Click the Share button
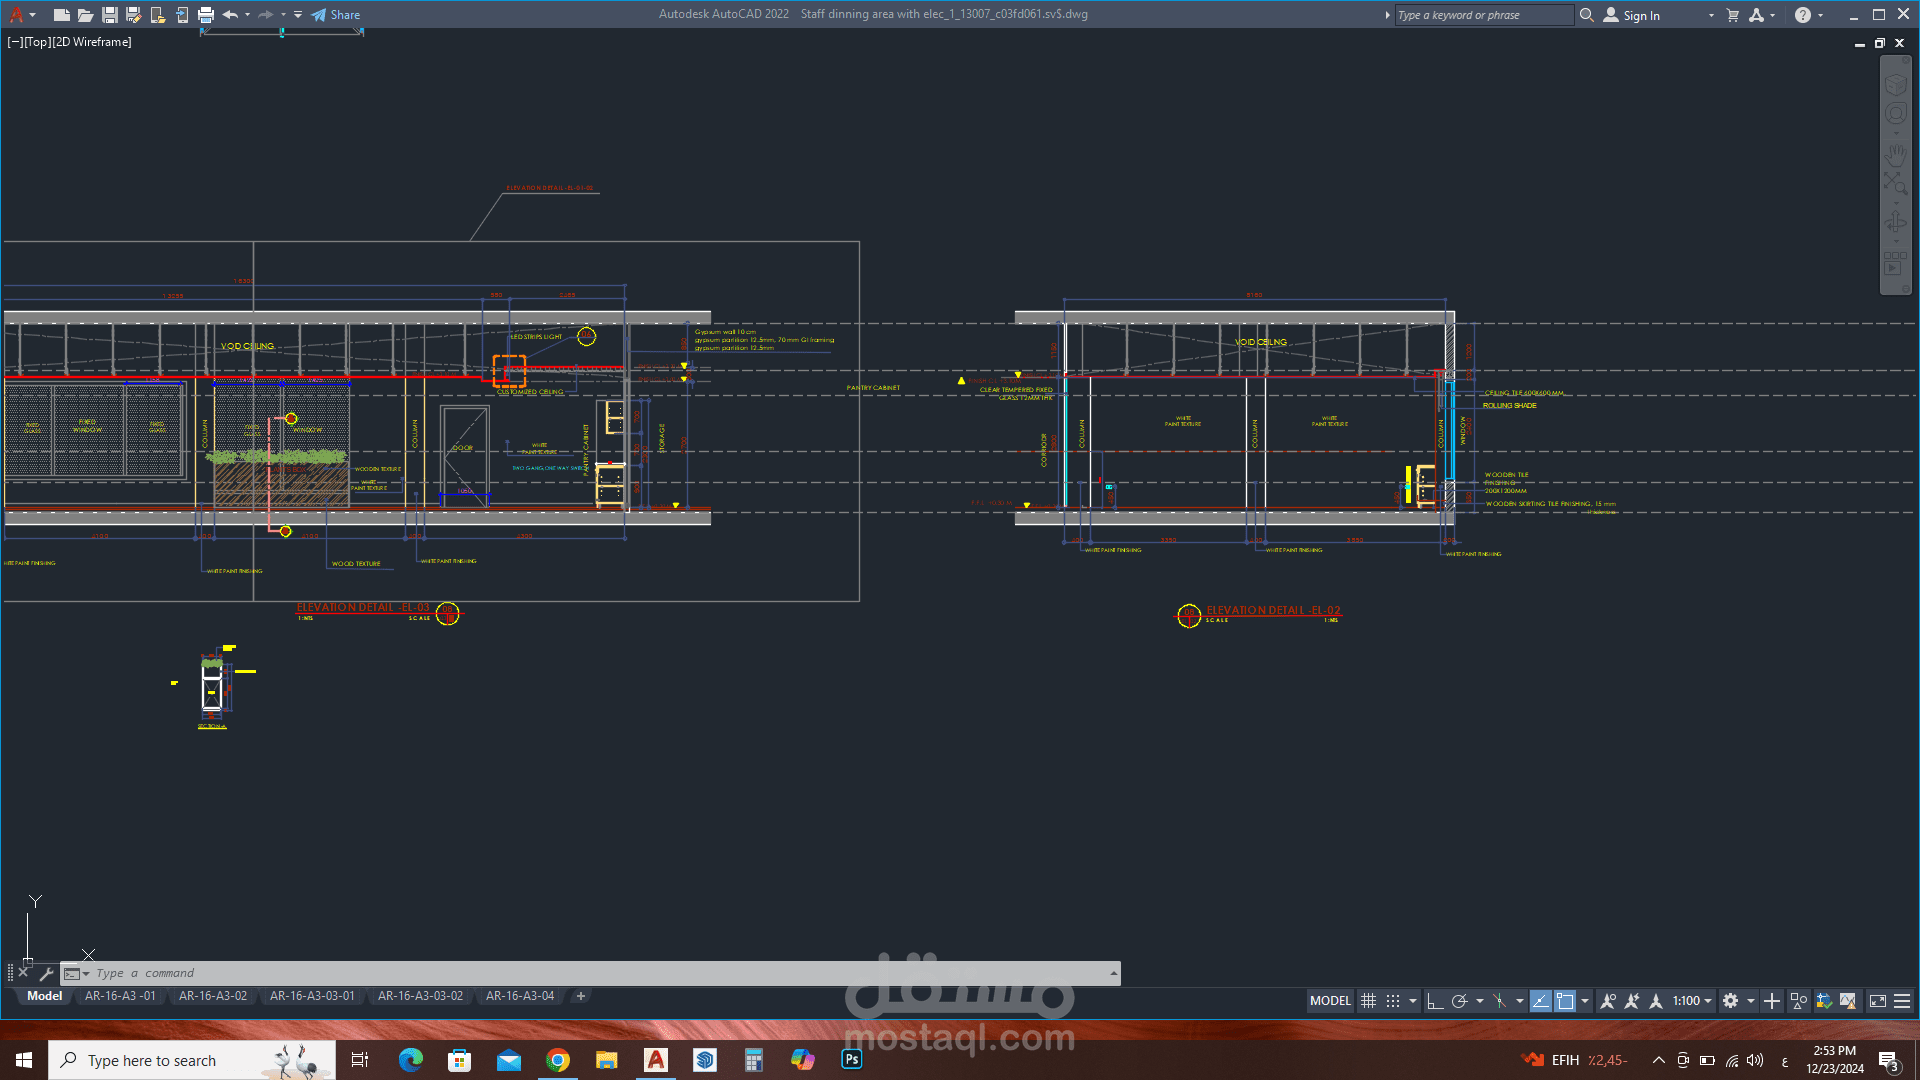Screen dimensions: 1920x1080 tap(336, 15)
